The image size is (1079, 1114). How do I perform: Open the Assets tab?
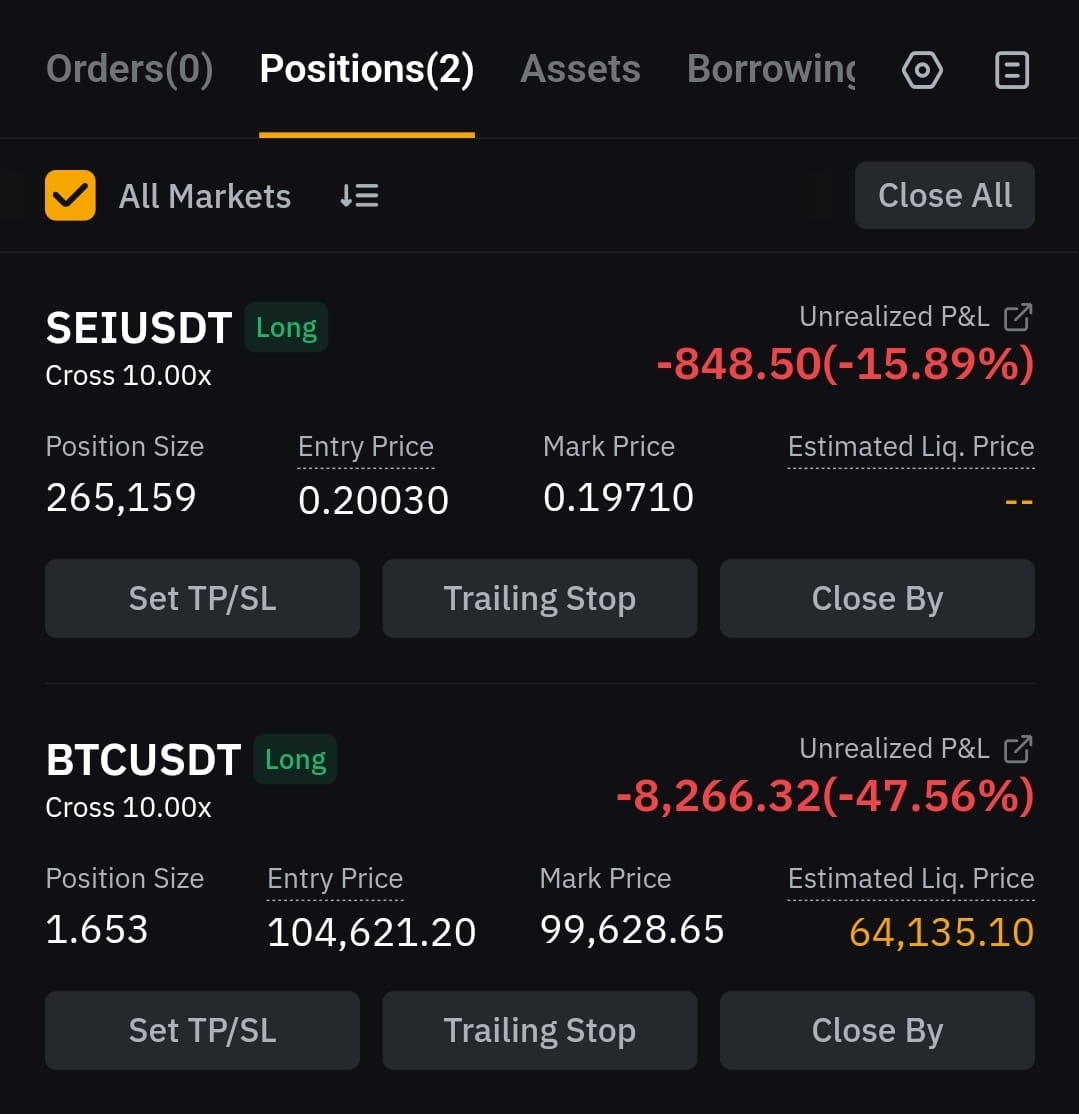(580, 69)
